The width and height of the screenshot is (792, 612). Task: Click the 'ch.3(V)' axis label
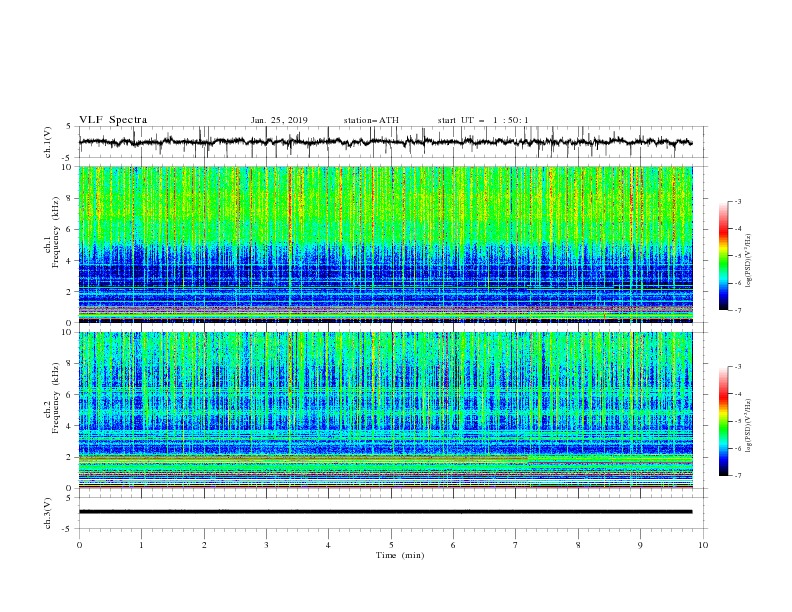tap(47, 513)
